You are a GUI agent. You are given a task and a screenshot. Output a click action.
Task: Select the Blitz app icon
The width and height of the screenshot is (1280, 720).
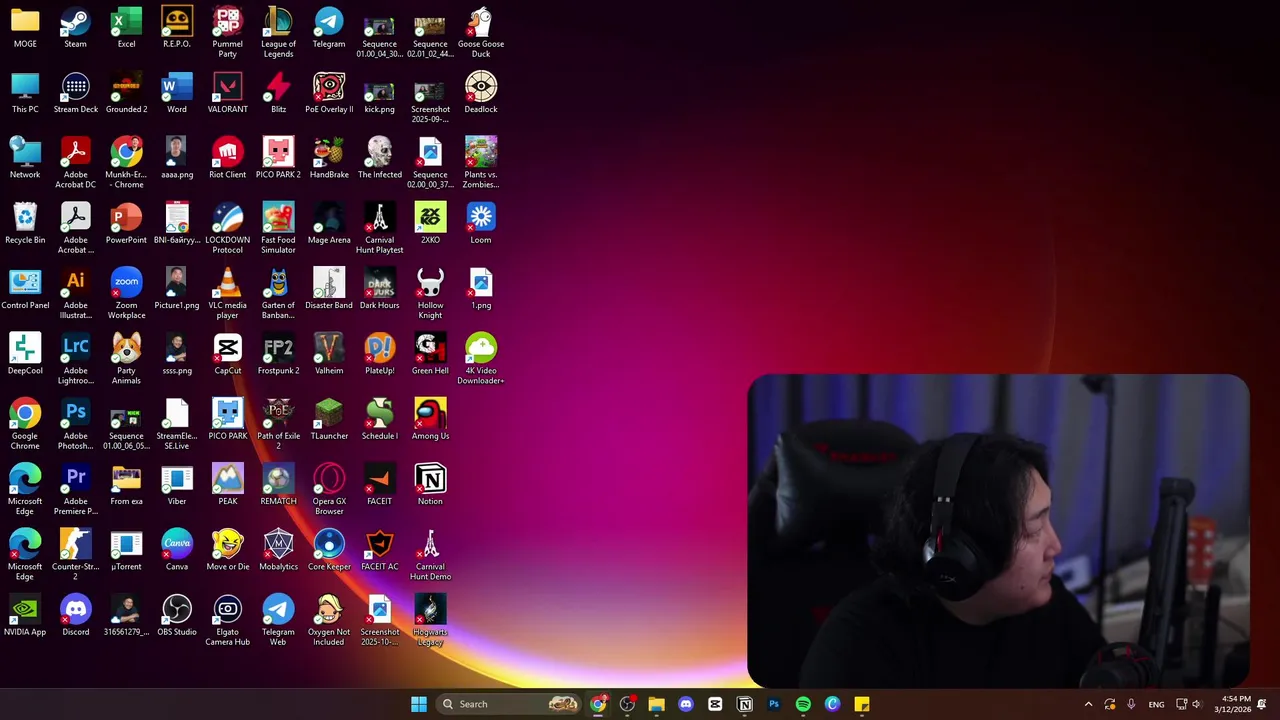coord(278,93)
